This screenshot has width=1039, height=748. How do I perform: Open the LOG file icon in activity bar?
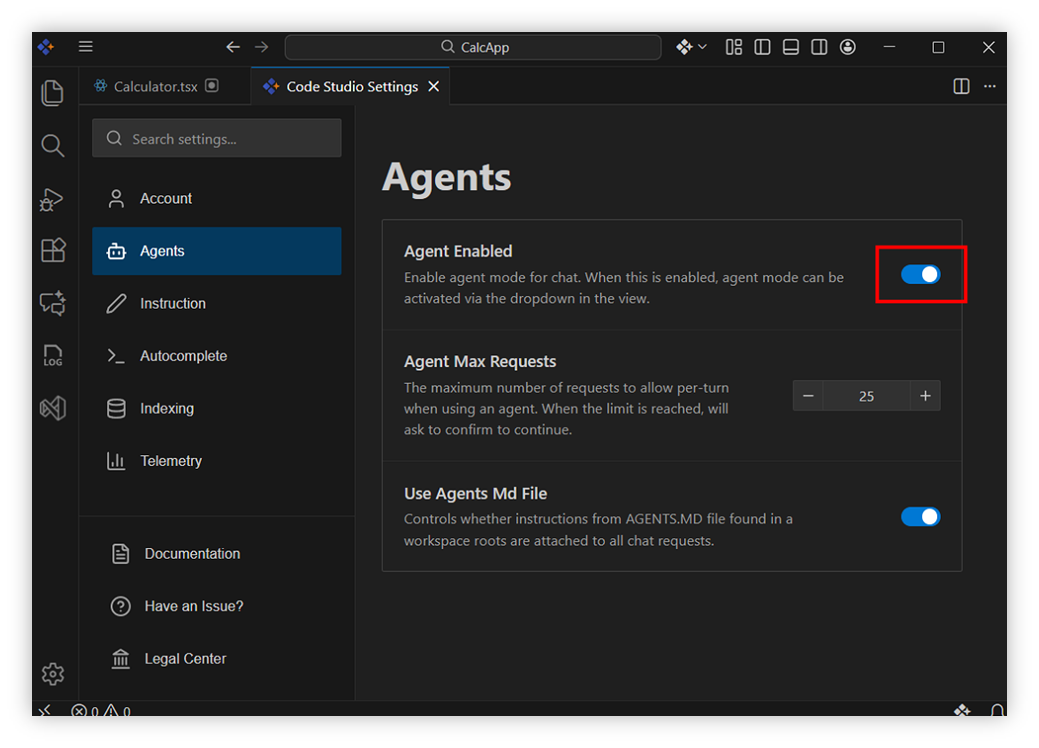coord(52,355)
